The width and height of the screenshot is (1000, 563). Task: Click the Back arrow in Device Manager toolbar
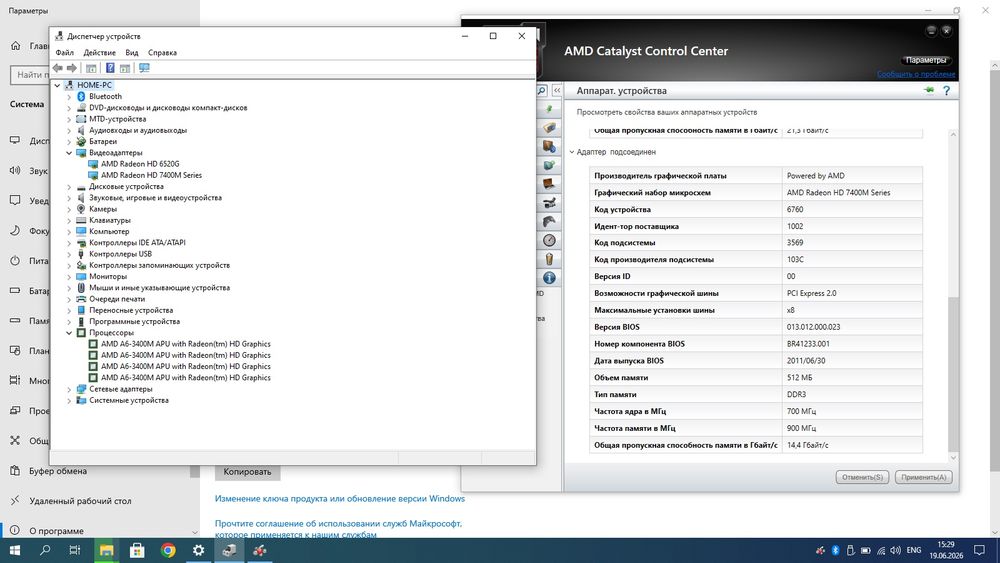[x=57, y=68]
